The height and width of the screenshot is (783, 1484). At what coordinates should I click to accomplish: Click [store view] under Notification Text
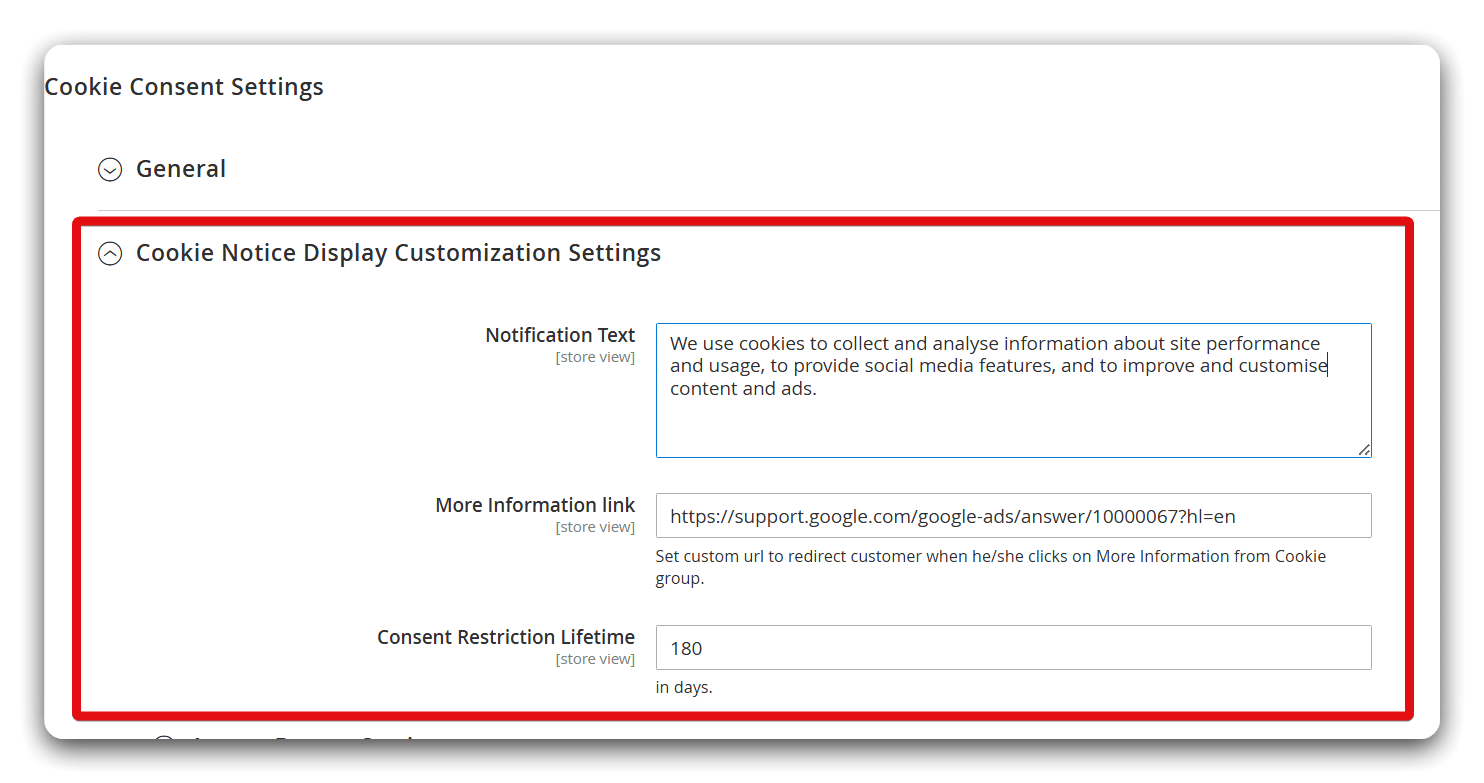(595, 357)
